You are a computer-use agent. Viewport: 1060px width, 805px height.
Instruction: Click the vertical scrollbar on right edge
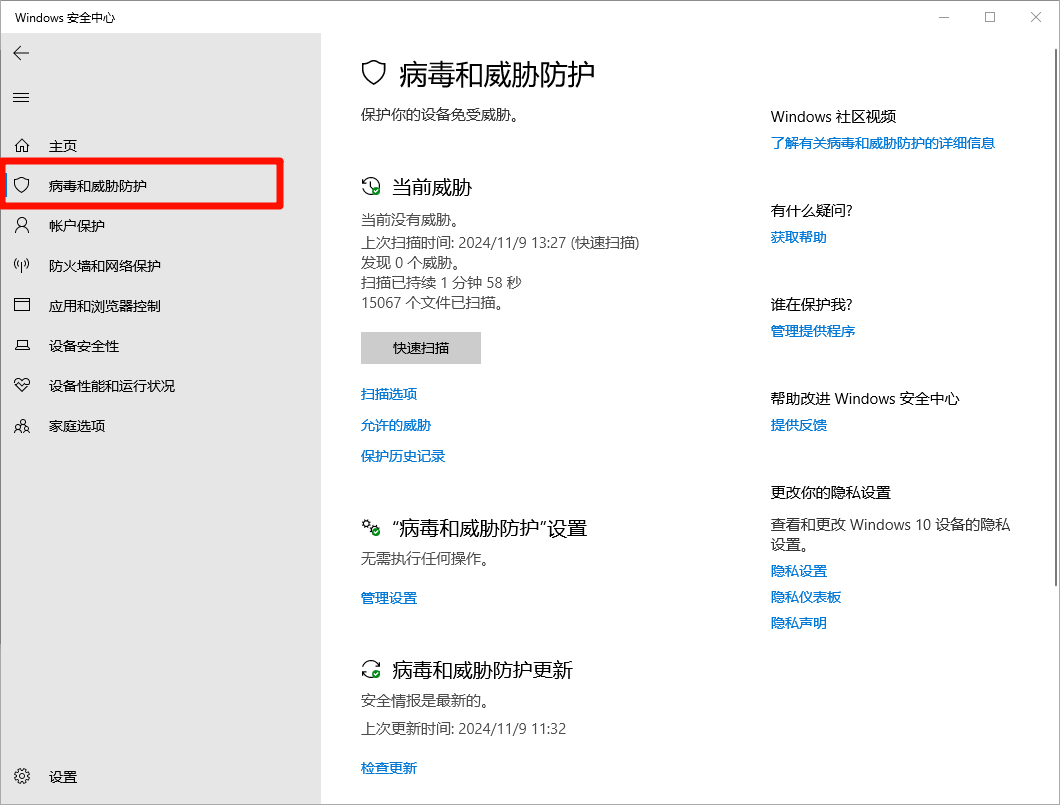(1056, 318)
